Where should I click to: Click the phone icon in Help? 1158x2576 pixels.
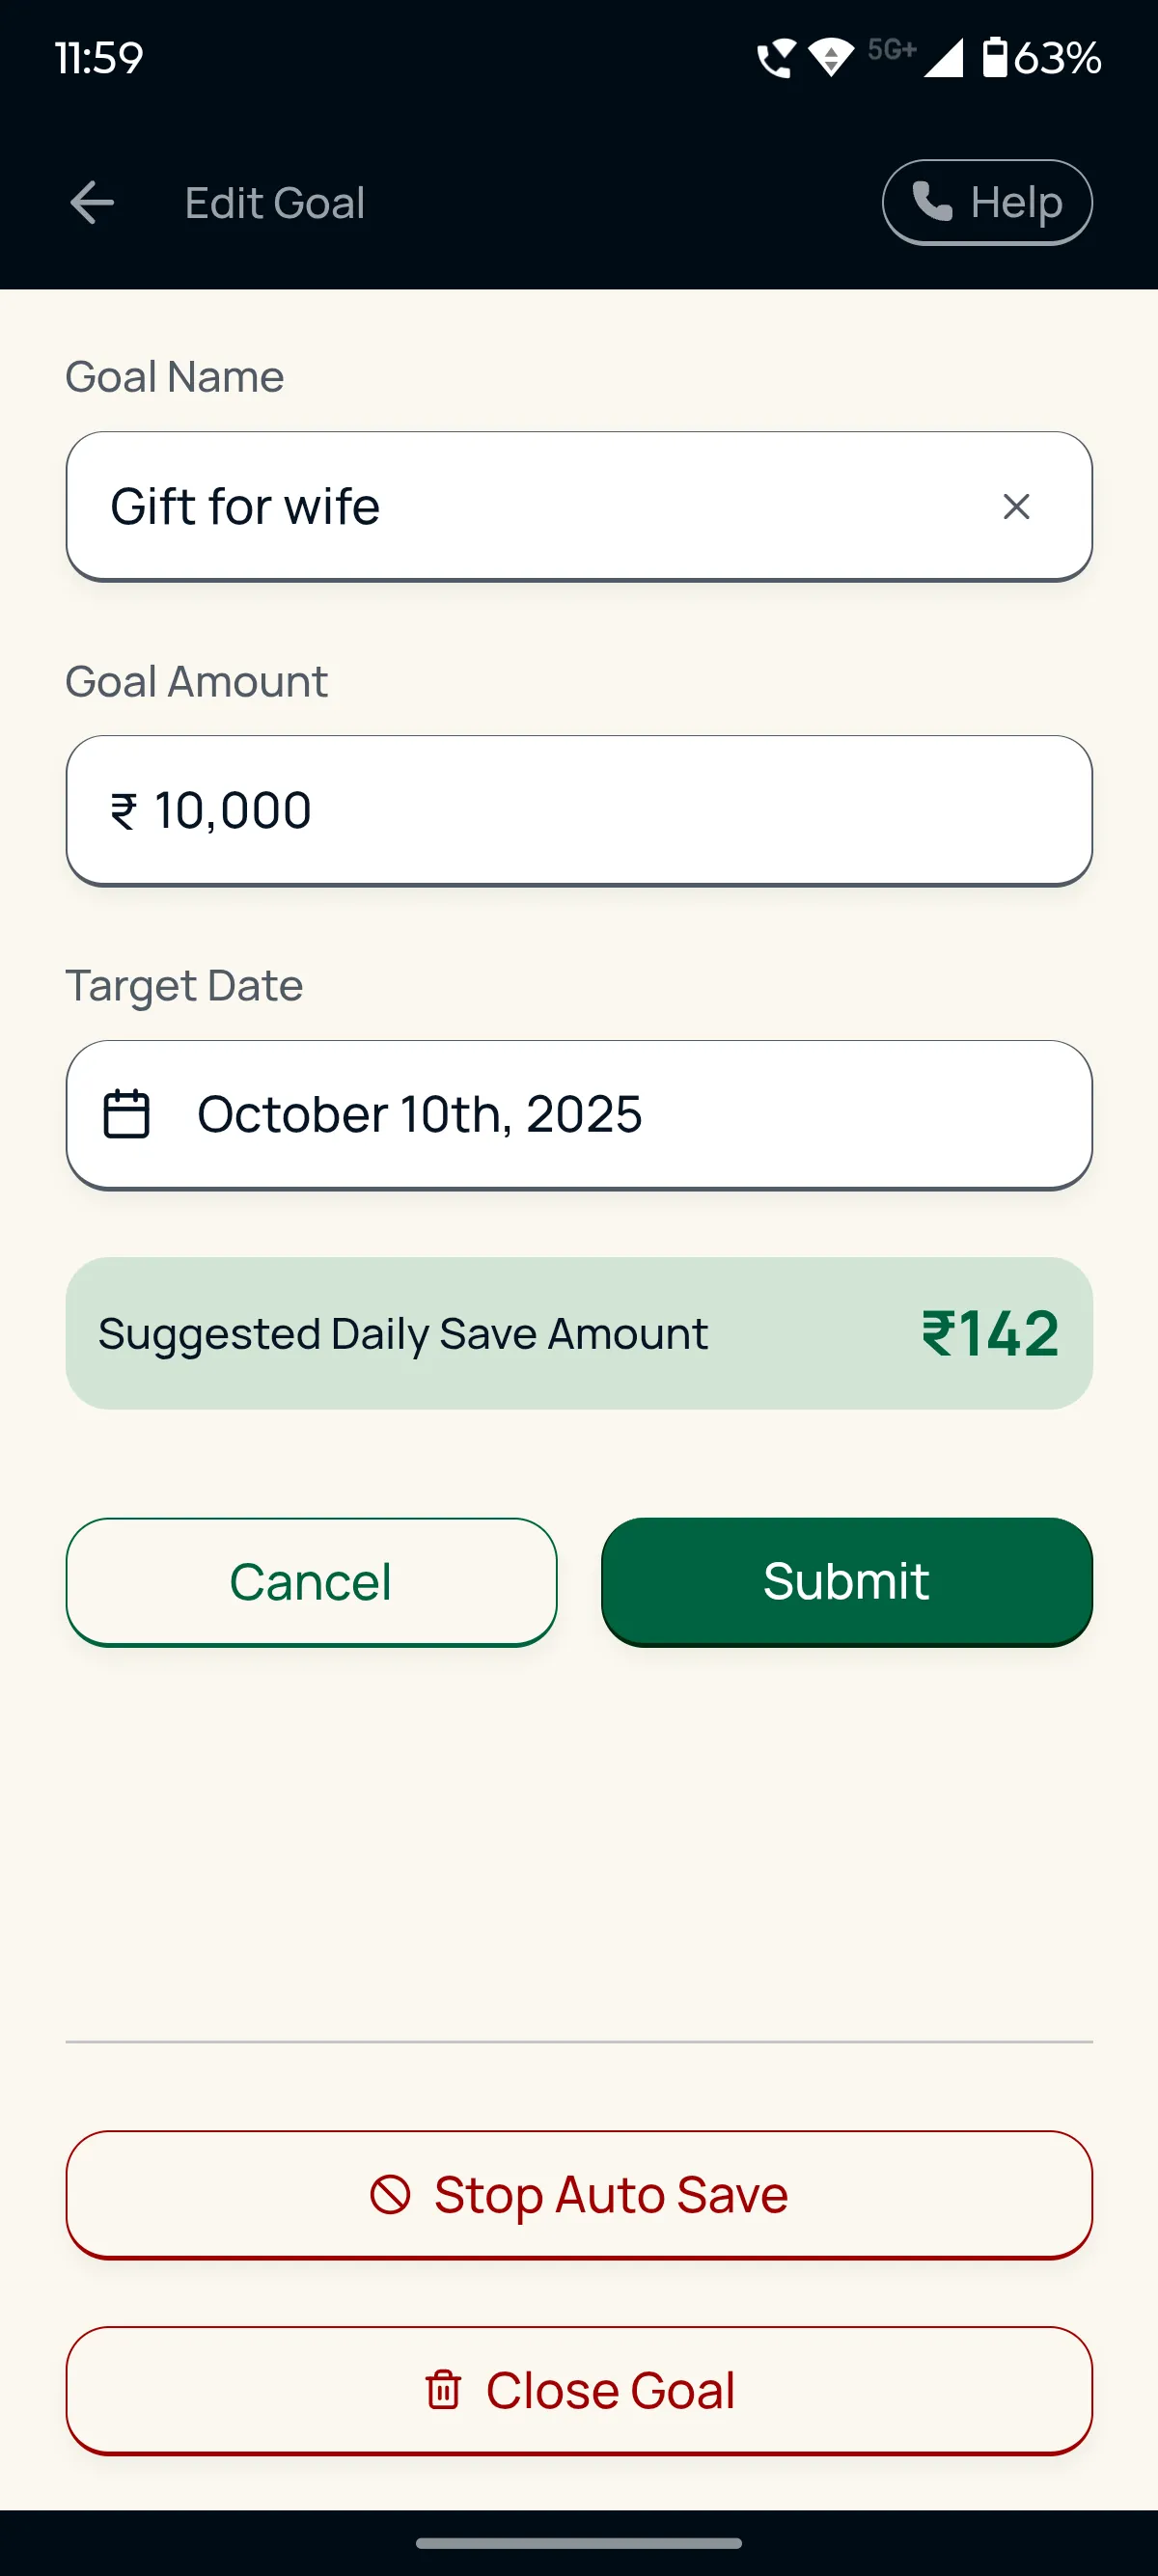coord(932,202)
